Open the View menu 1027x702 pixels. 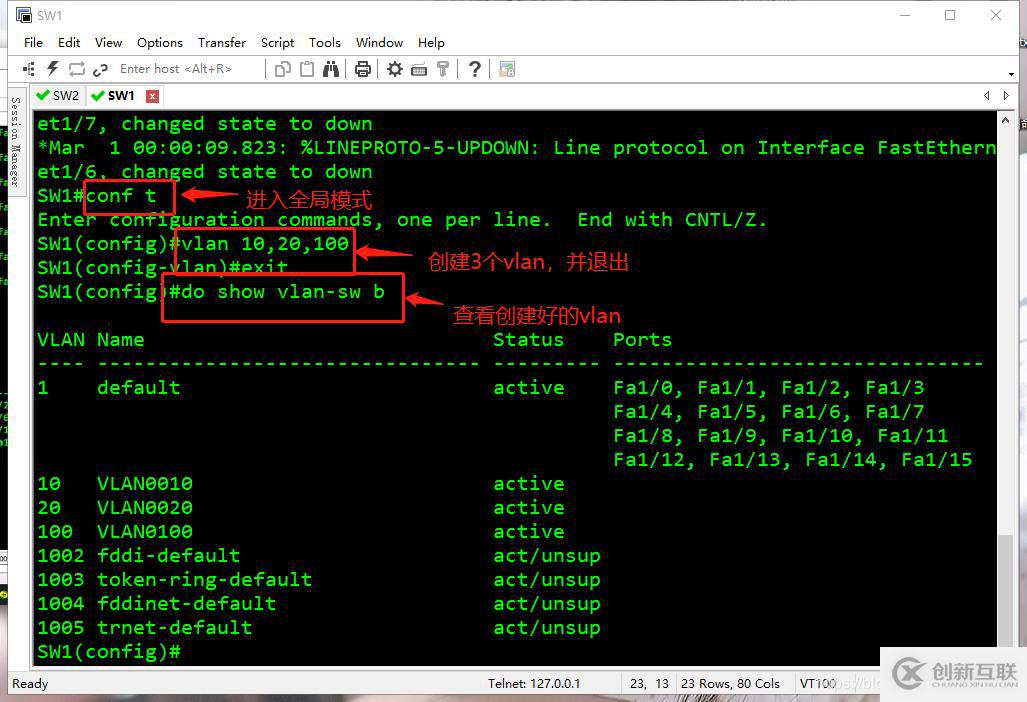(x=108, y=43)
